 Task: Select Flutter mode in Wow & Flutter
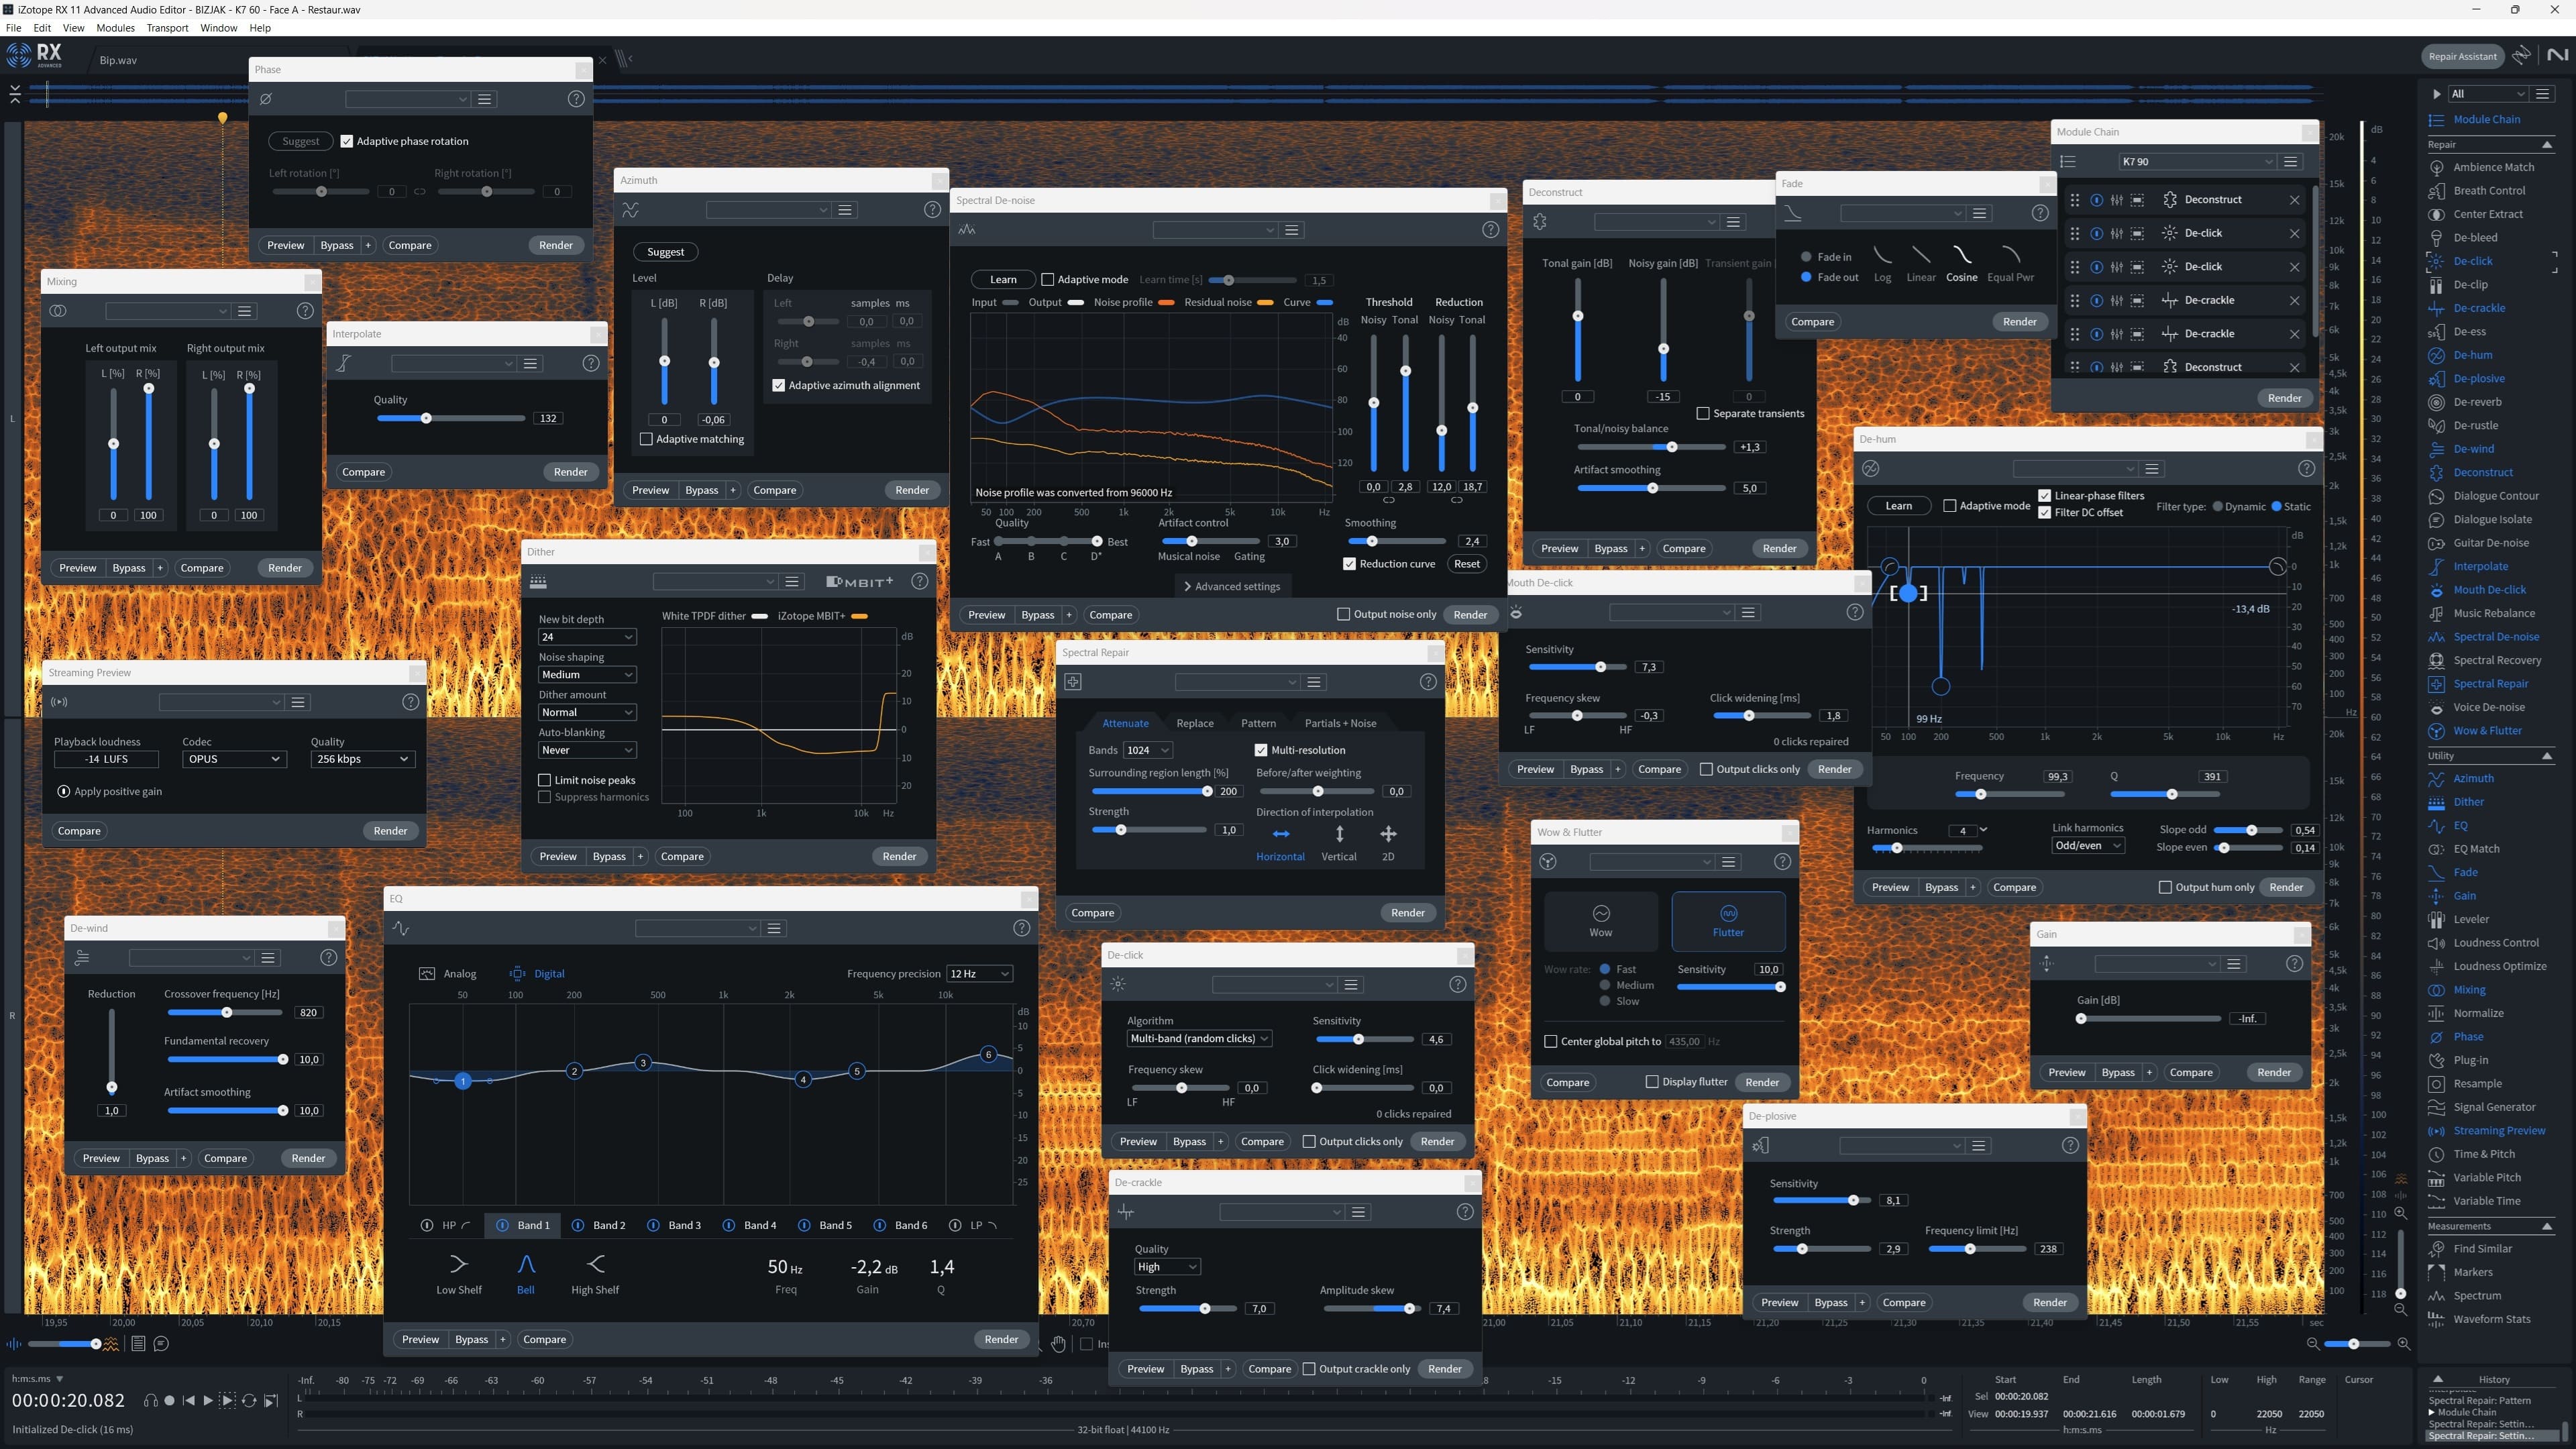(x=1728, y=921)
